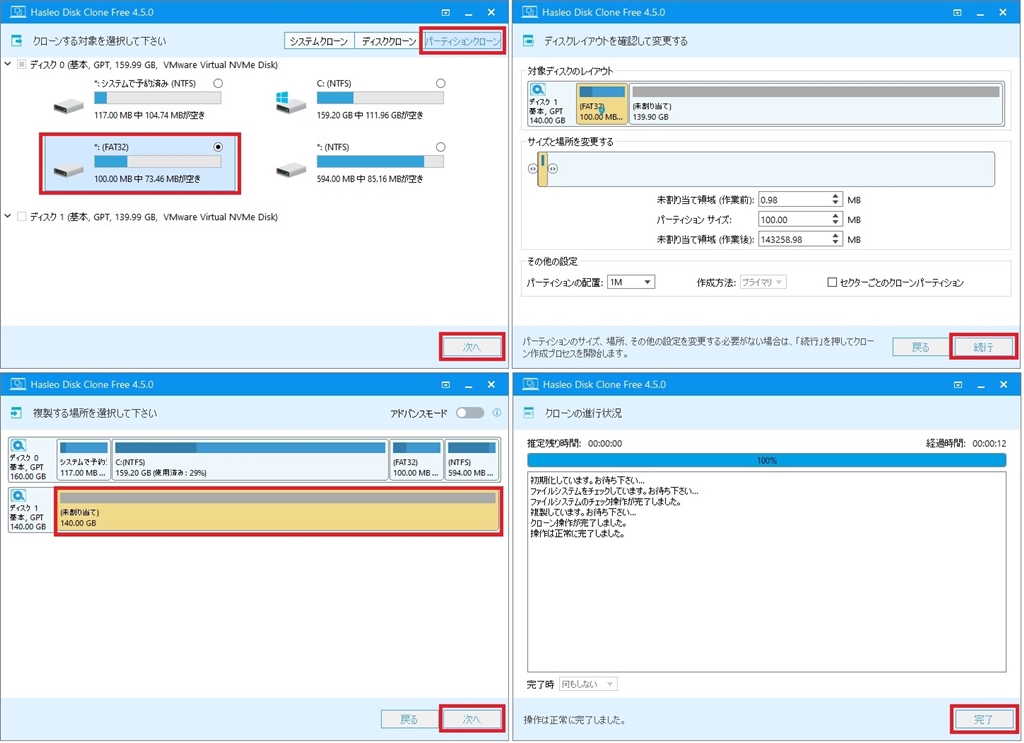Screen dimensions: 1024x743
Task: Click the left resize handle of the partition slider
Action: click(x=532, y=169)
